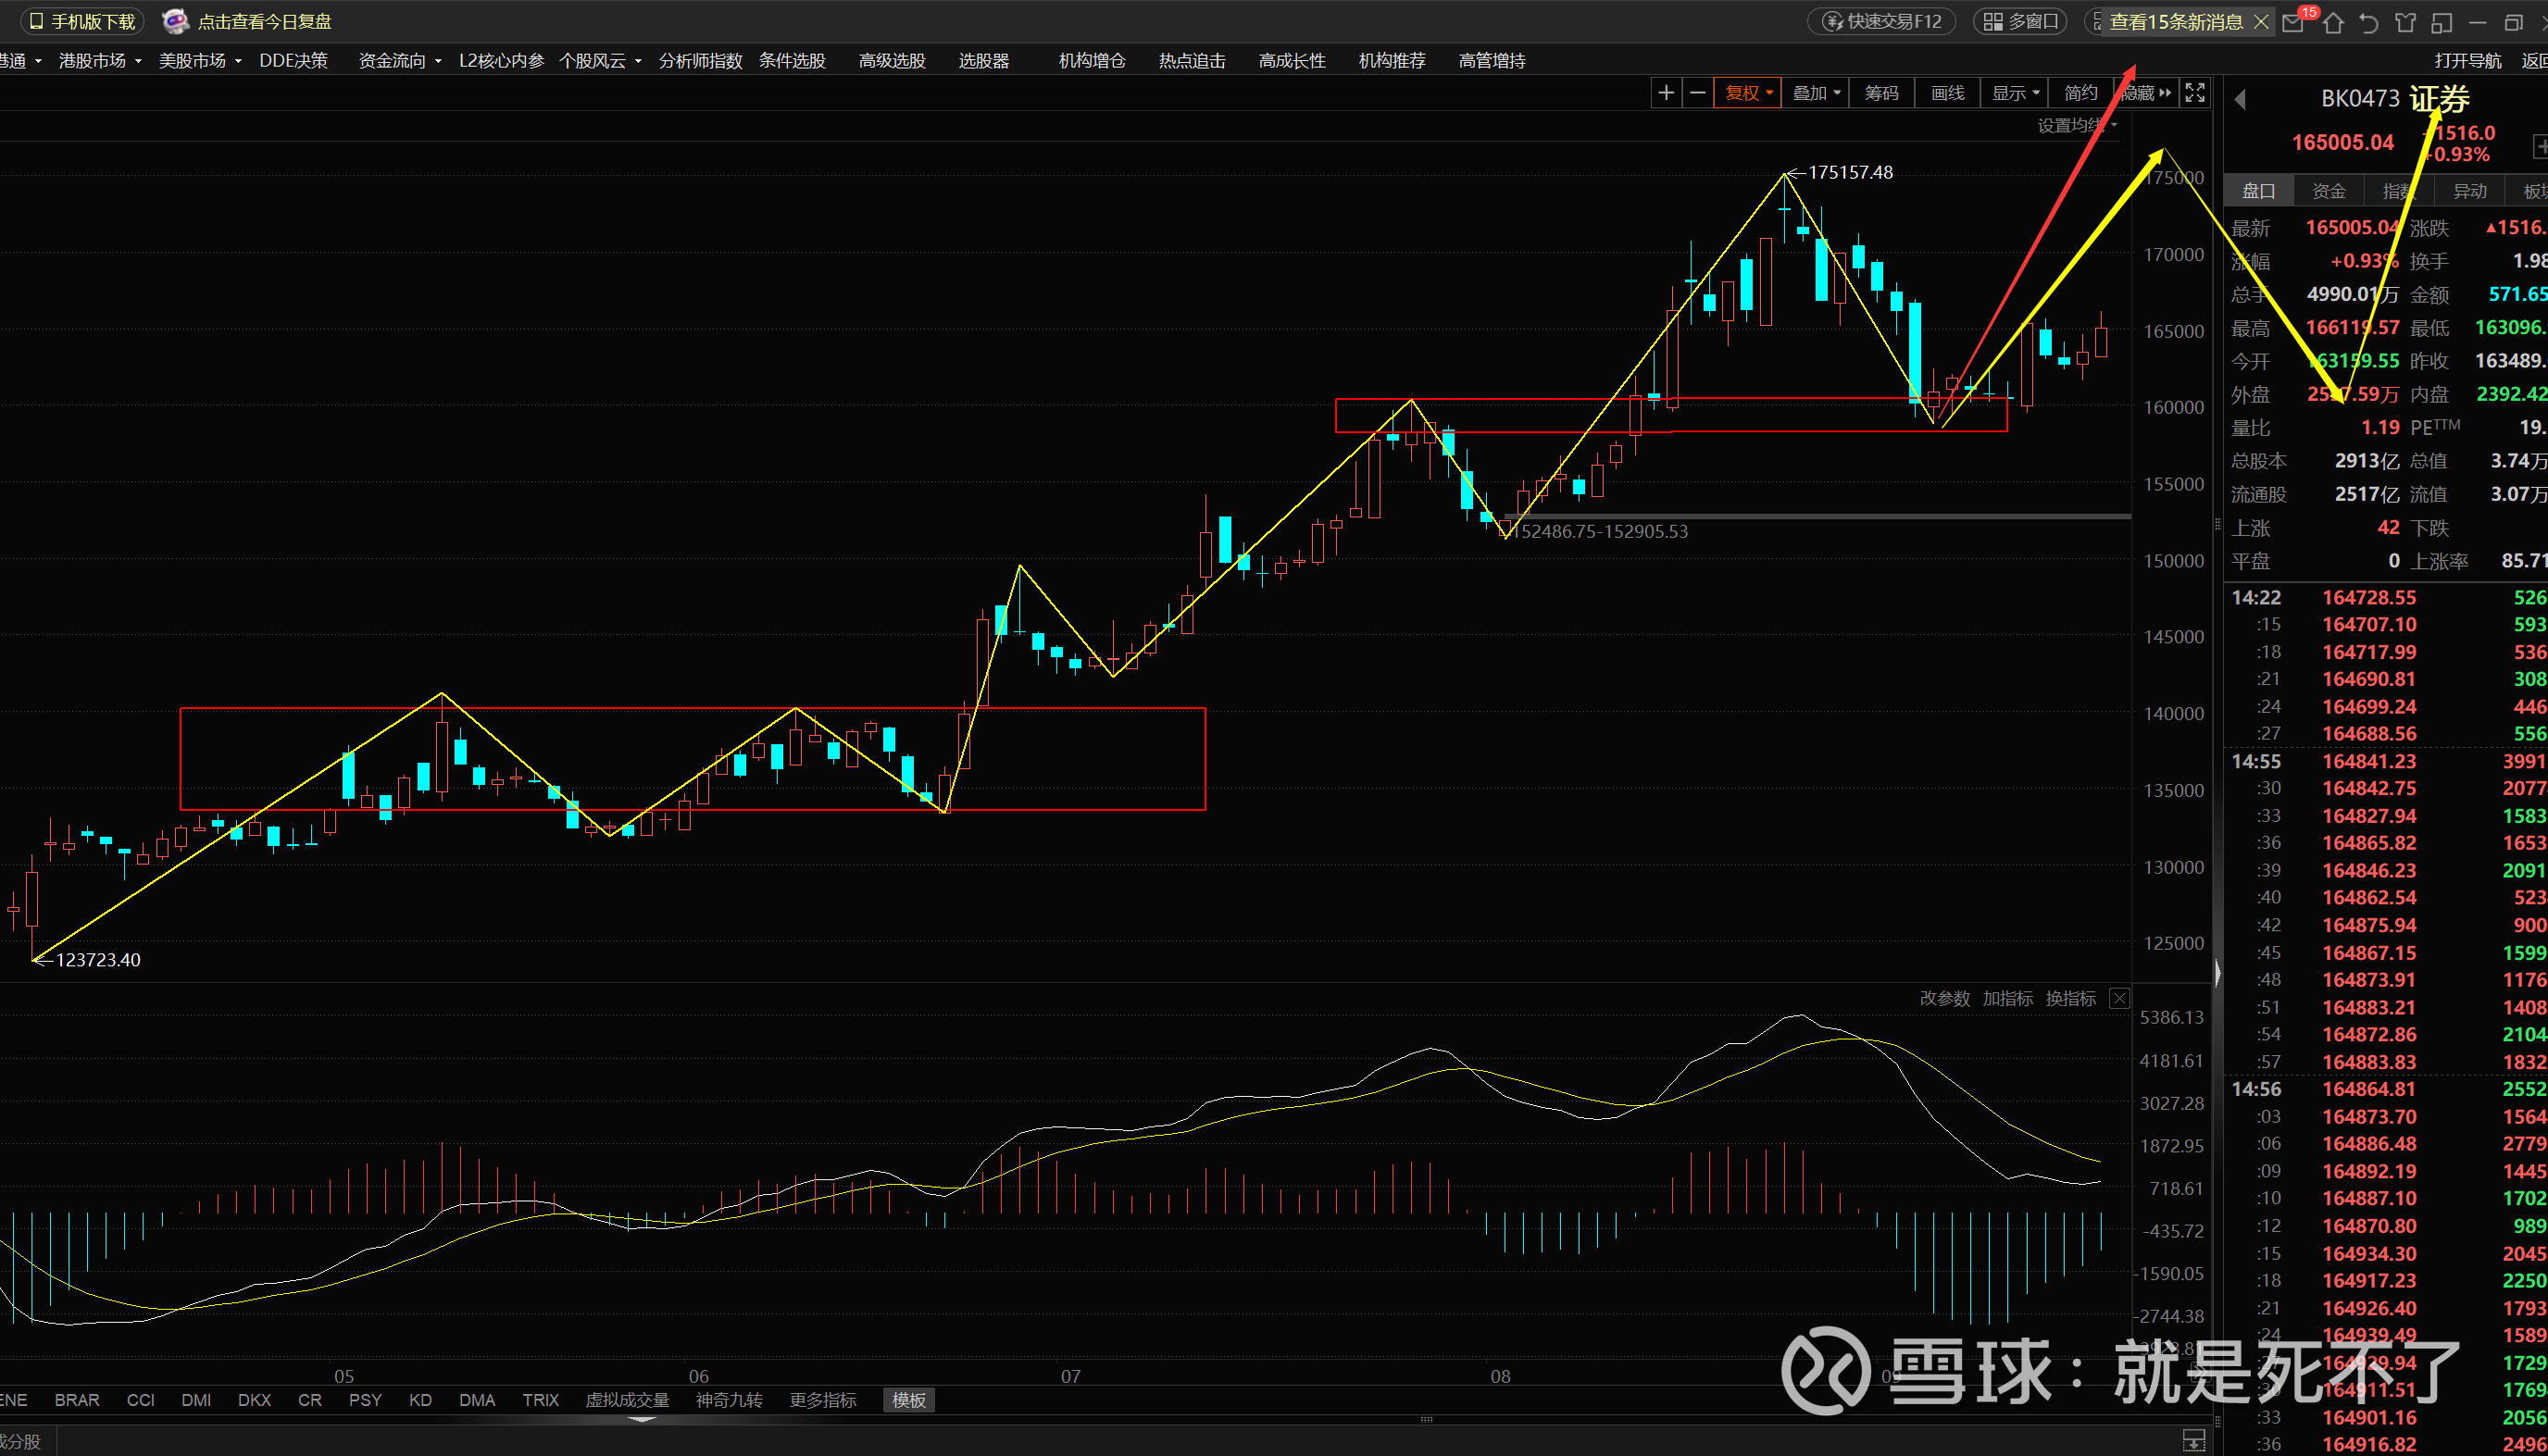Open the 复权 dropdown
This screenshot has width=2548, height=1456.
coord(1748,93)
